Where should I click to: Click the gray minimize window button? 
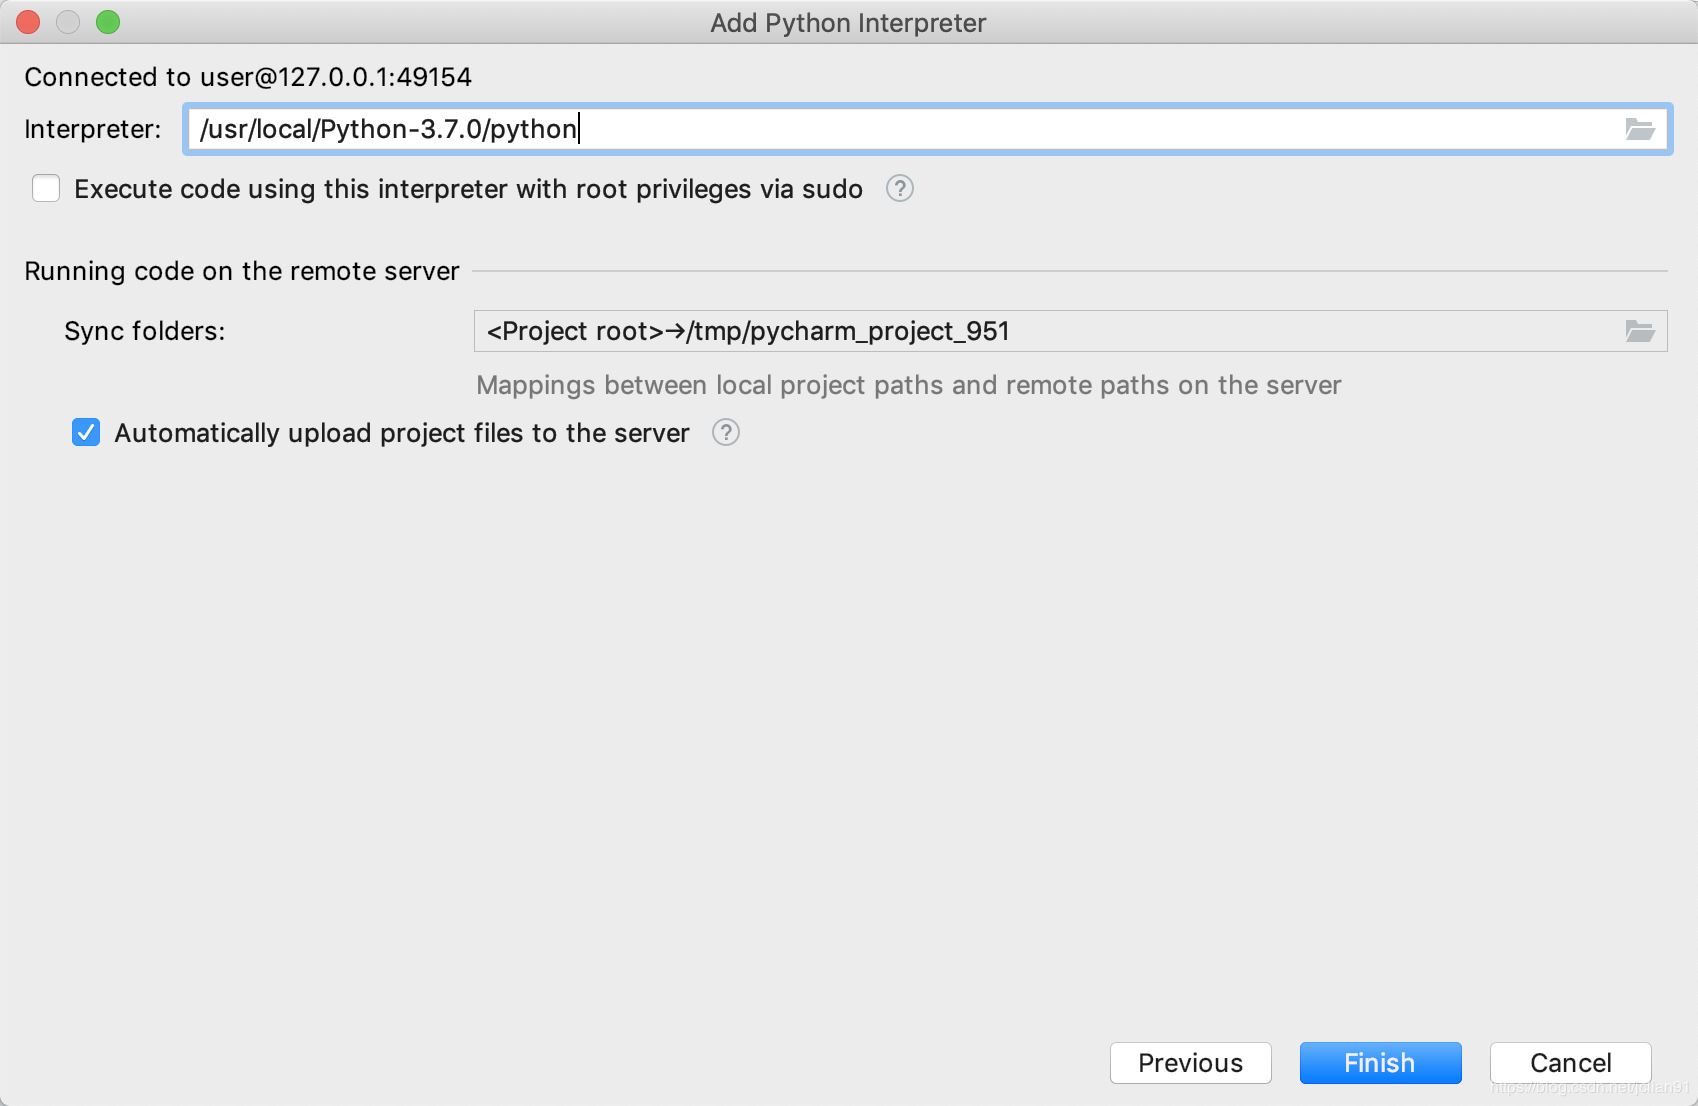pyautogui.click(x=68, y=22)
